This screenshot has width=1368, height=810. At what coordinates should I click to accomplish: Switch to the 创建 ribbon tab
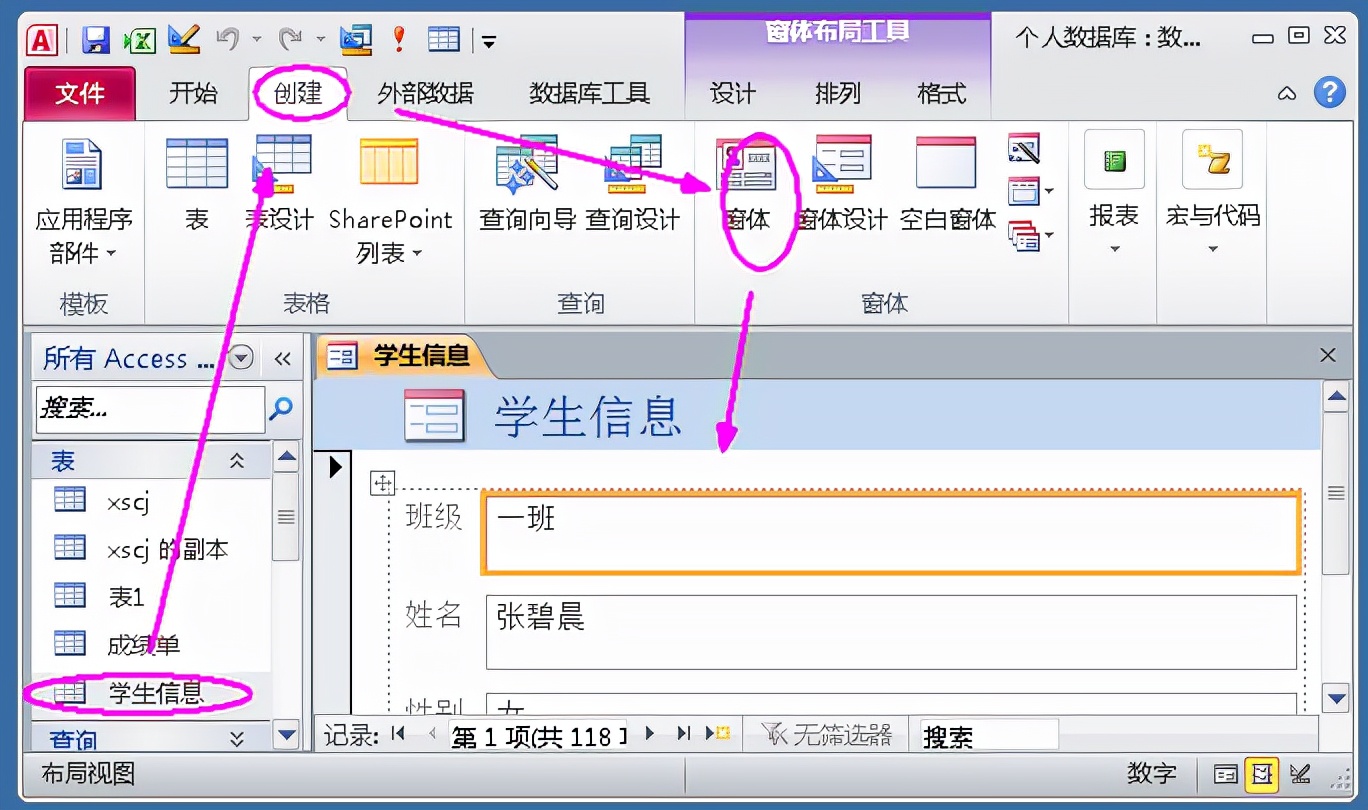tap(299, 93)
